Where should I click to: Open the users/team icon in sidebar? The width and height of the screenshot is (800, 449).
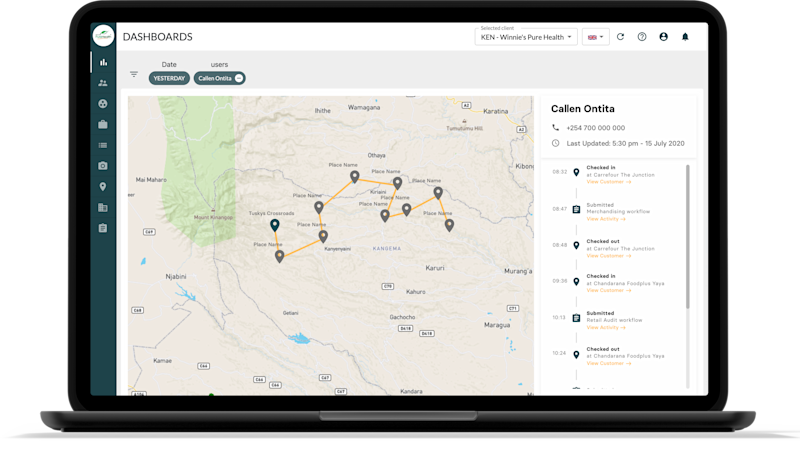(103, 83)
